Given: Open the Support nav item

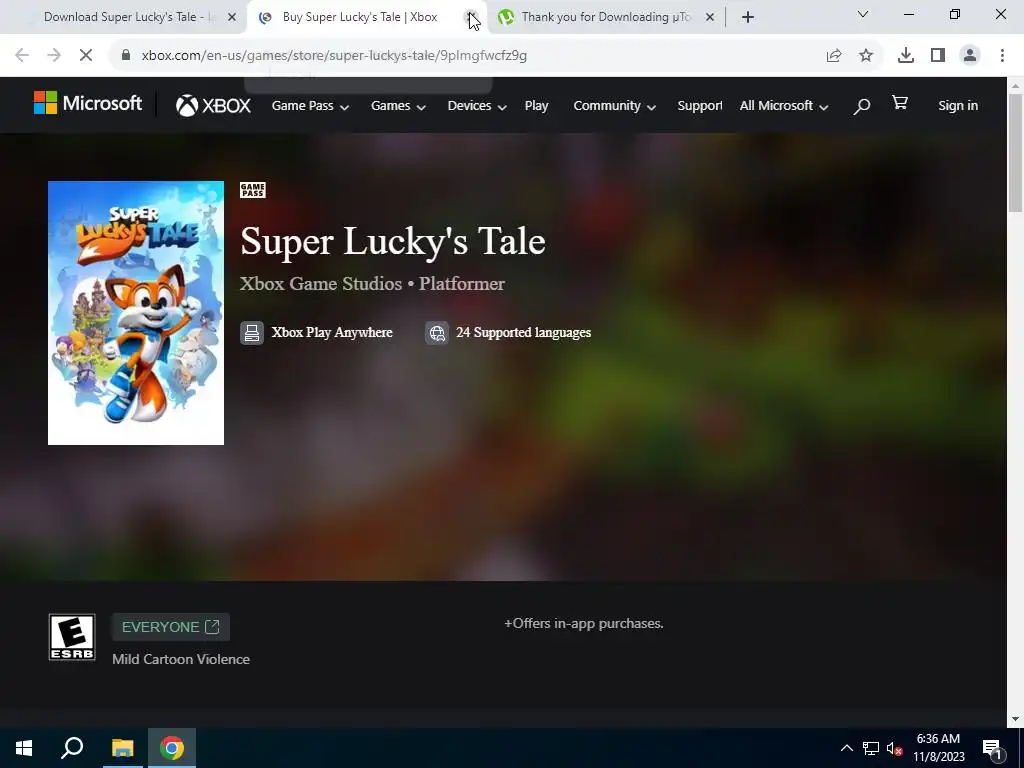Looking at the screenshot, I should point(699,106).
